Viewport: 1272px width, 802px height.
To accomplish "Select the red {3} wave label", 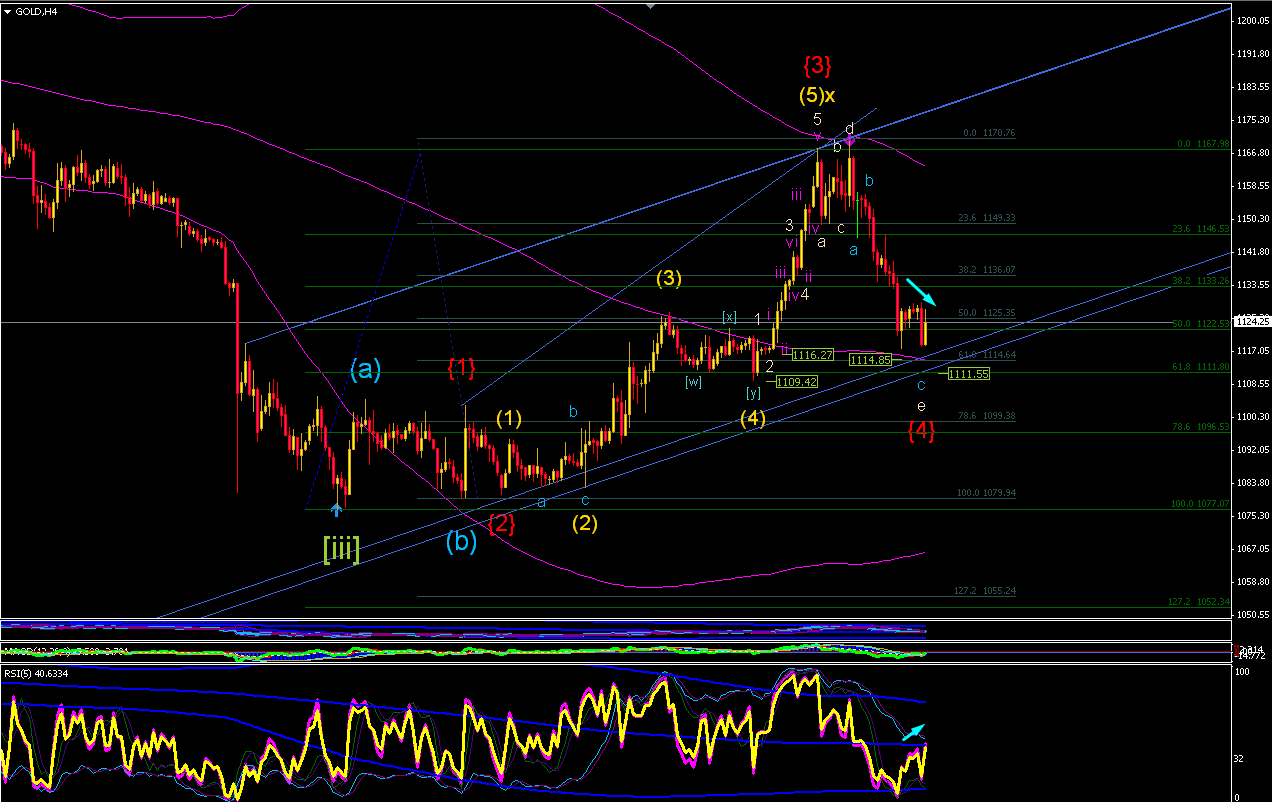I will pyautogui.click(x=817, y=66).
